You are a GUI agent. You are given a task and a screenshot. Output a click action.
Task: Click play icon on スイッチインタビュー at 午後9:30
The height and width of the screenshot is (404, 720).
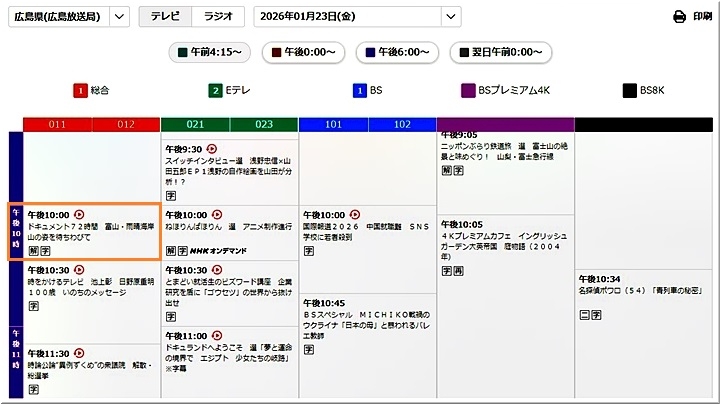211,148
